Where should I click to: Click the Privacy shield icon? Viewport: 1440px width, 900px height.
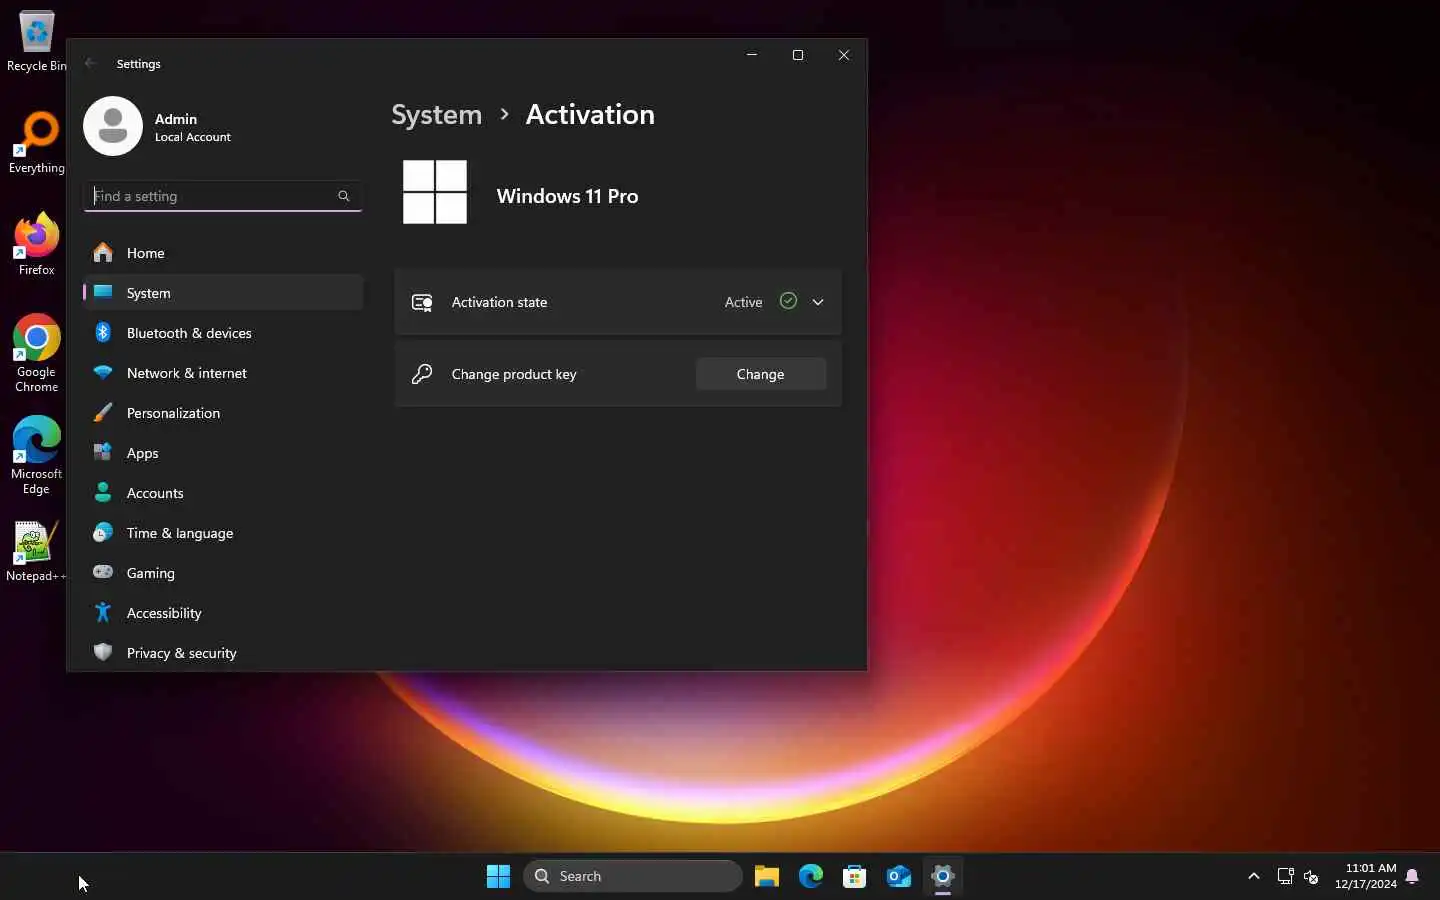(103, 652)
